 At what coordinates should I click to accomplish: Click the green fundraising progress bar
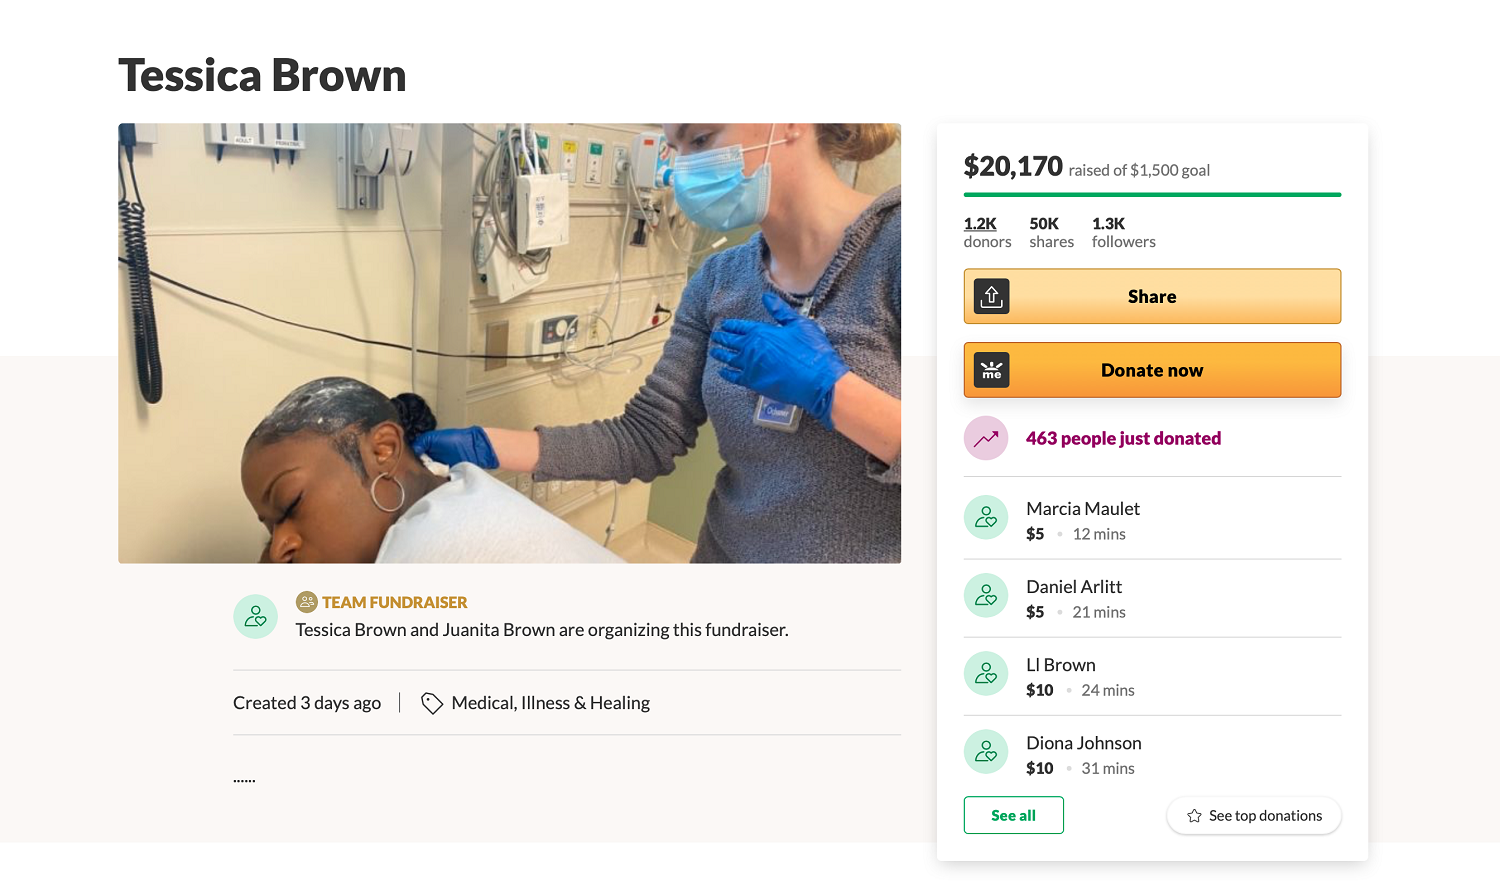(1152, 195)
